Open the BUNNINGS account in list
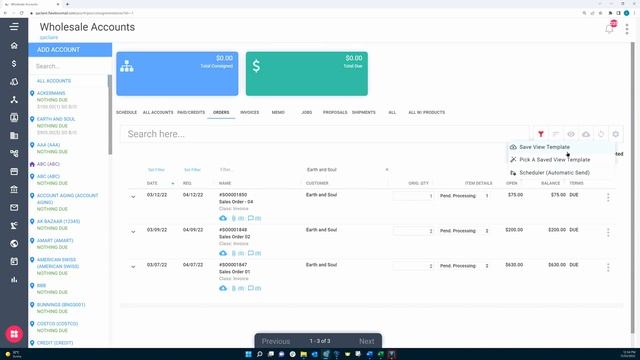The height and width of the screenshot is (360, 640). click(x=61, y=304)
